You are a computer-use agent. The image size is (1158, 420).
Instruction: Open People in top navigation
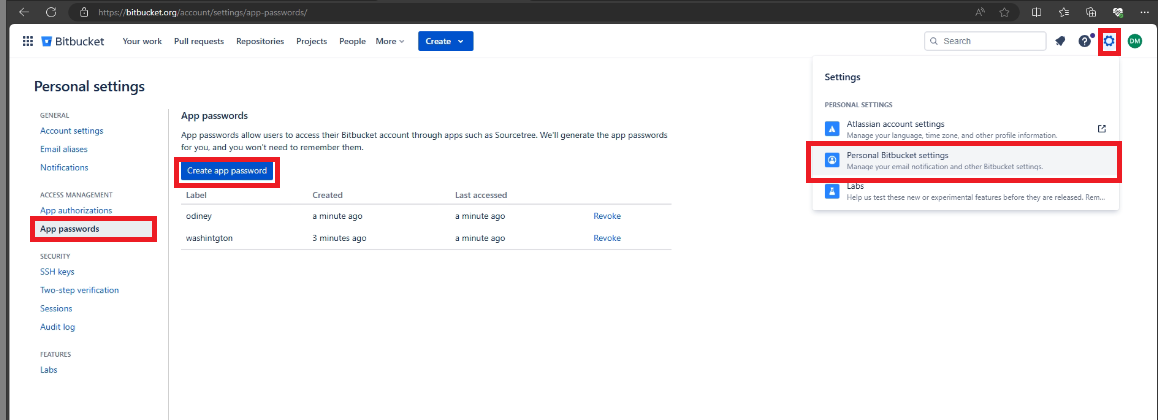point(352,41)
